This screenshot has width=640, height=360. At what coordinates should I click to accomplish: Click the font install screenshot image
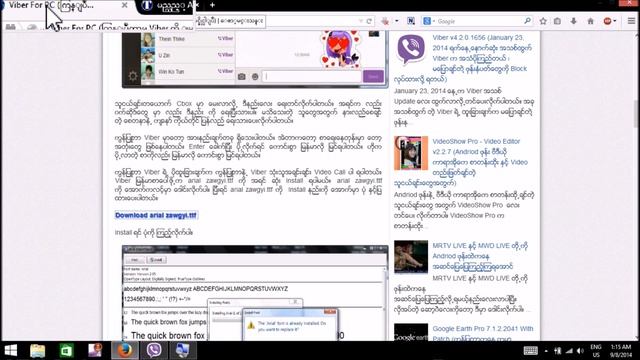pyautogui.click(x=255, y=293)
